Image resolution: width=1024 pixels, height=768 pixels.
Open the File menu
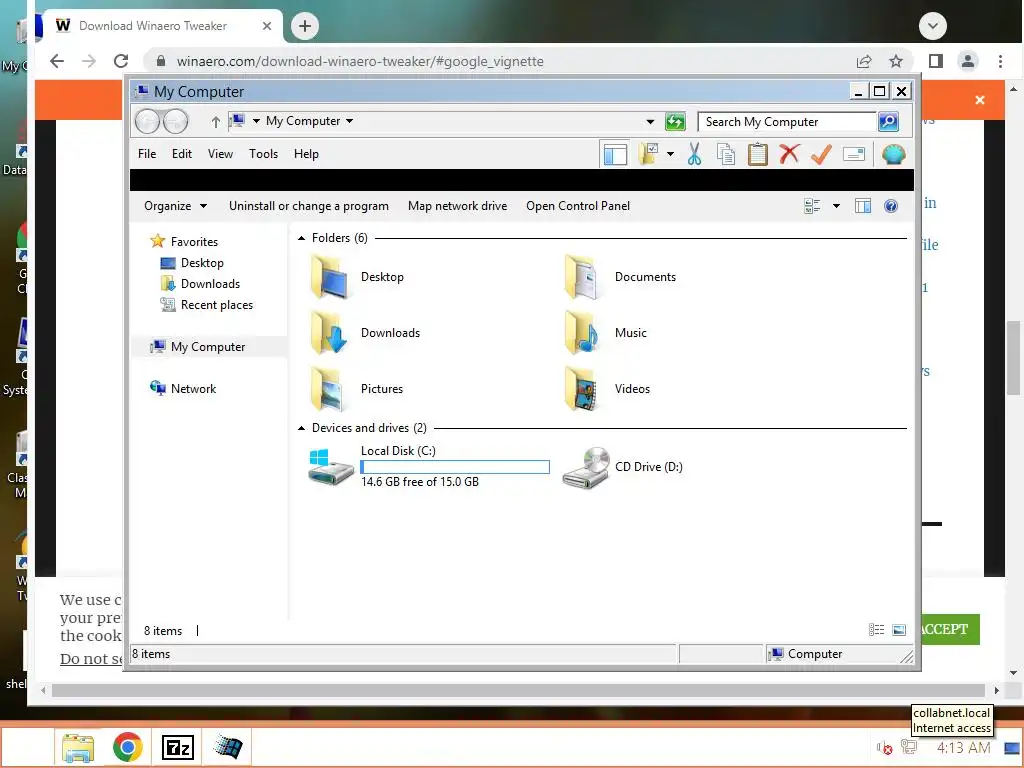pyautogui.click(x=147, y=154)
